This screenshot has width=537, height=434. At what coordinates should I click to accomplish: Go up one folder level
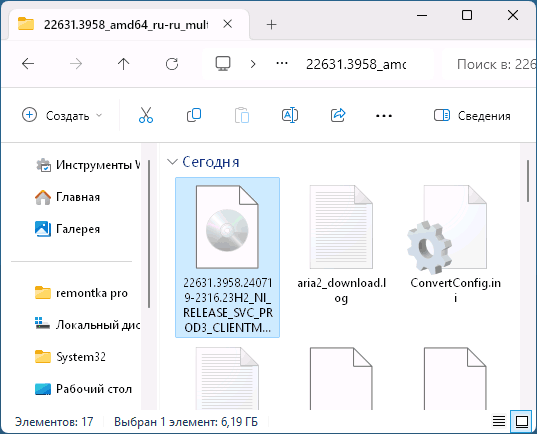click(123, 64)
